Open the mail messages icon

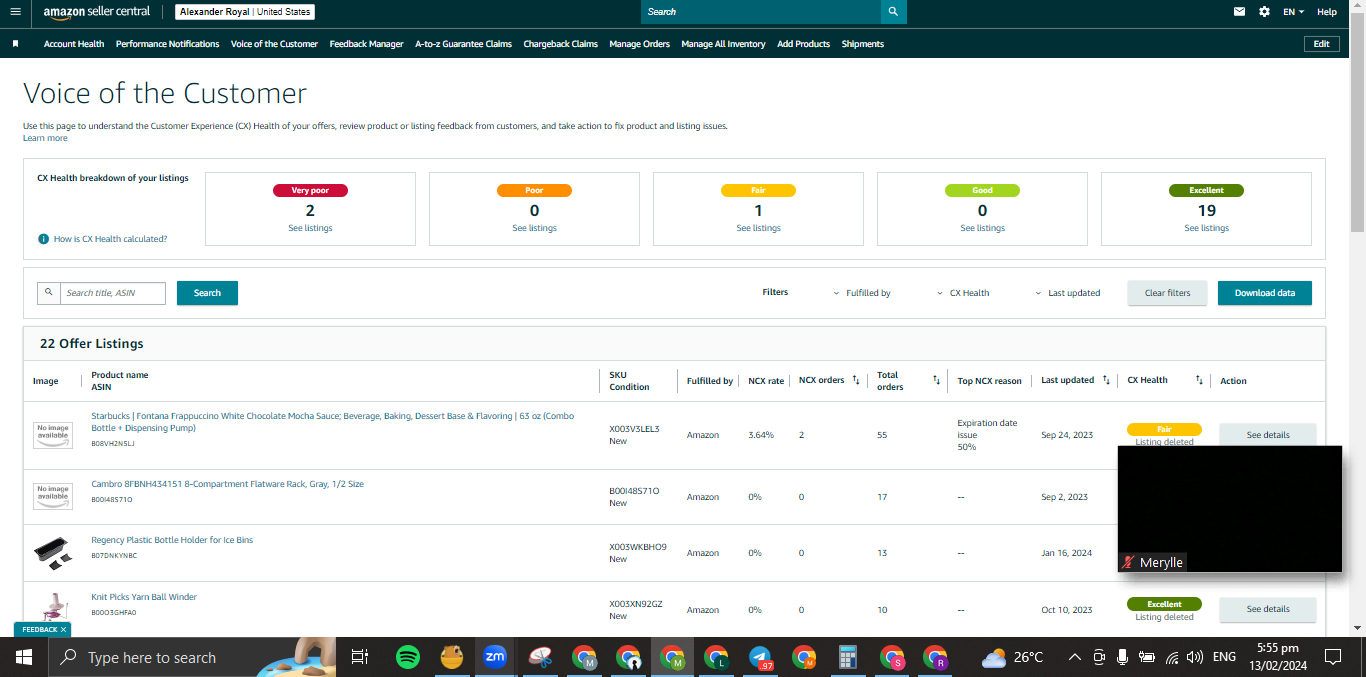(1240, 12)
